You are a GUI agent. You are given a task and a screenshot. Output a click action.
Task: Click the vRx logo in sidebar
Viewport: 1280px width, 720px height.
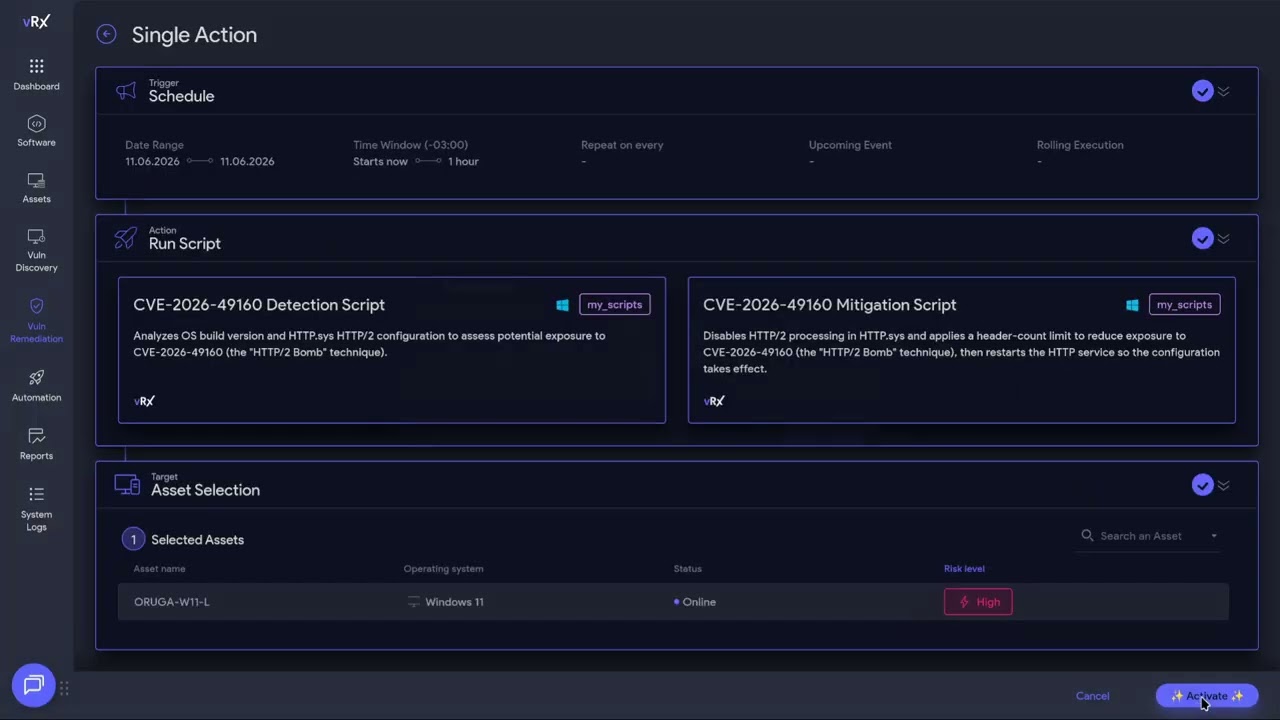click(36, 21)
